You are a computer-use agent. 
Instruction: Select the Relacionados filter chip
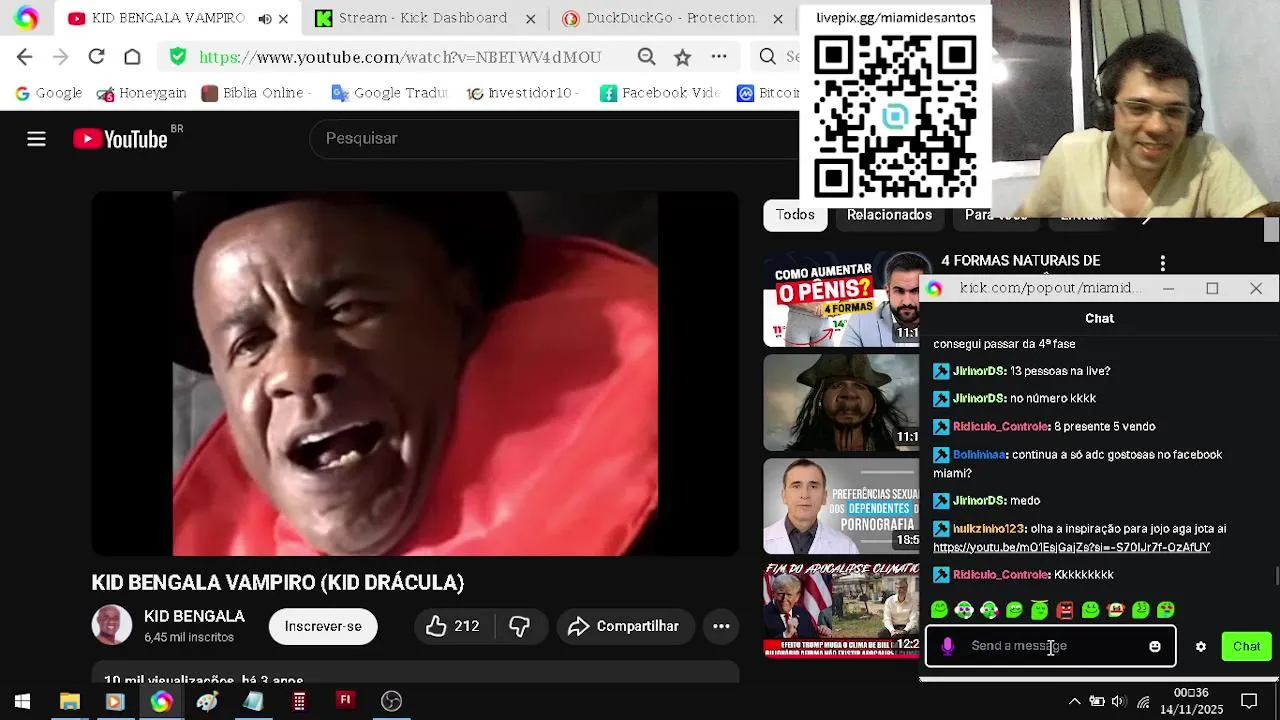pyautogui.click(x=889, y=215)
